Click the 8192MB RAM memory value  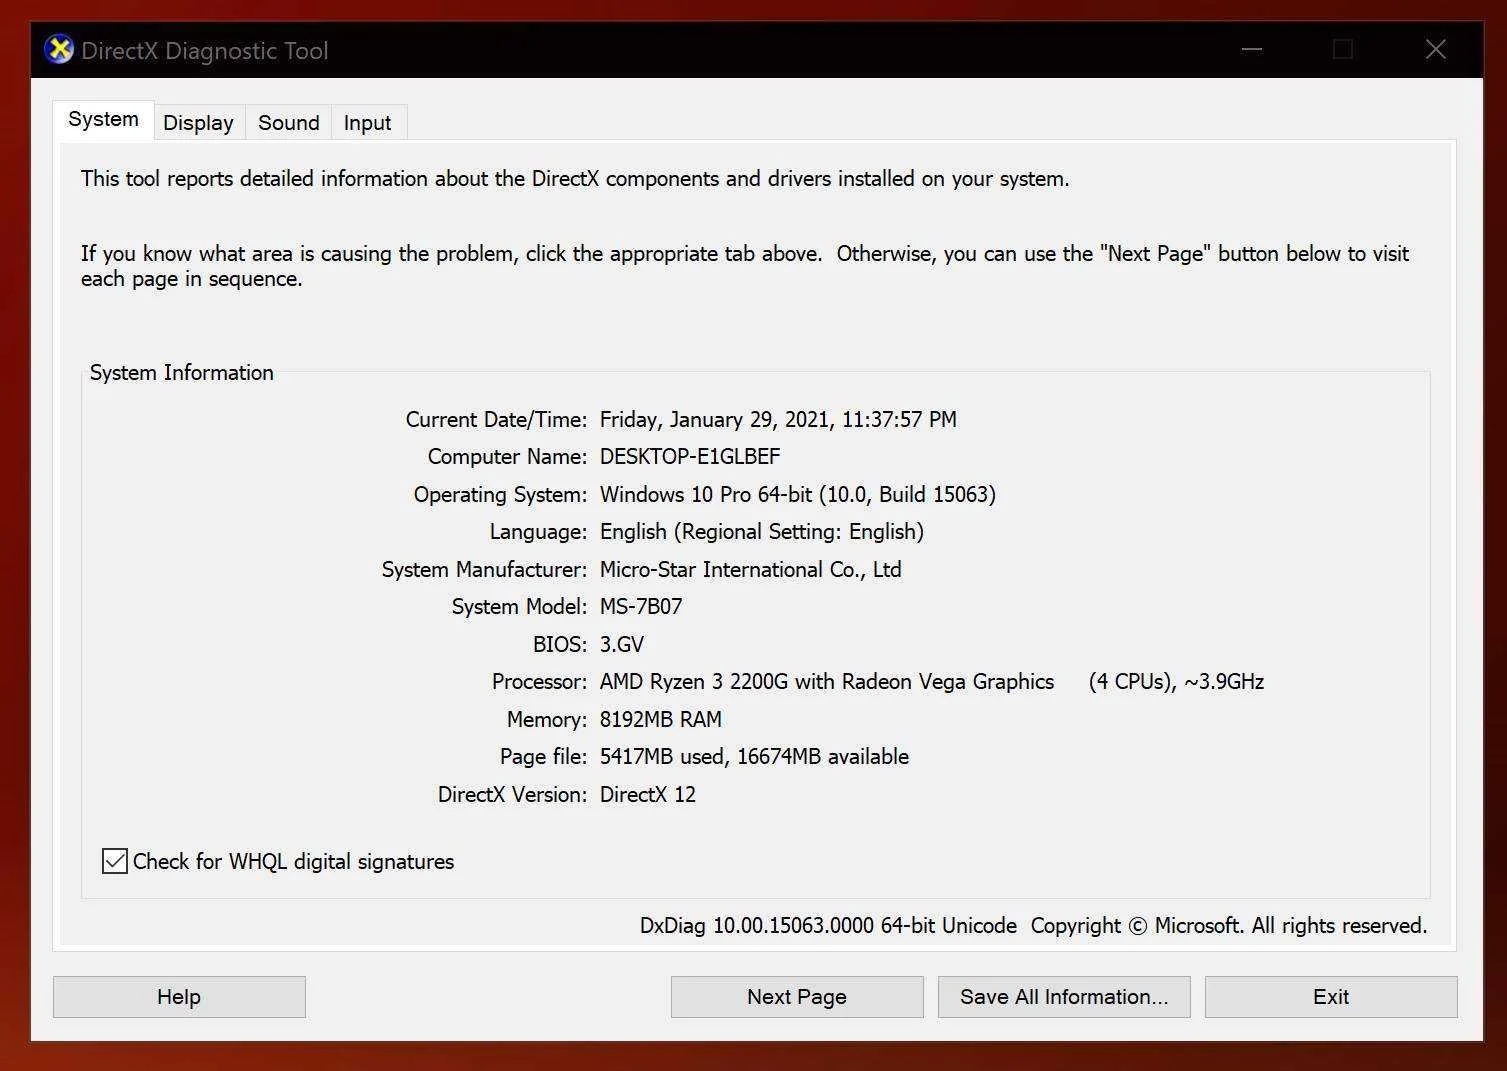point(661,719)
